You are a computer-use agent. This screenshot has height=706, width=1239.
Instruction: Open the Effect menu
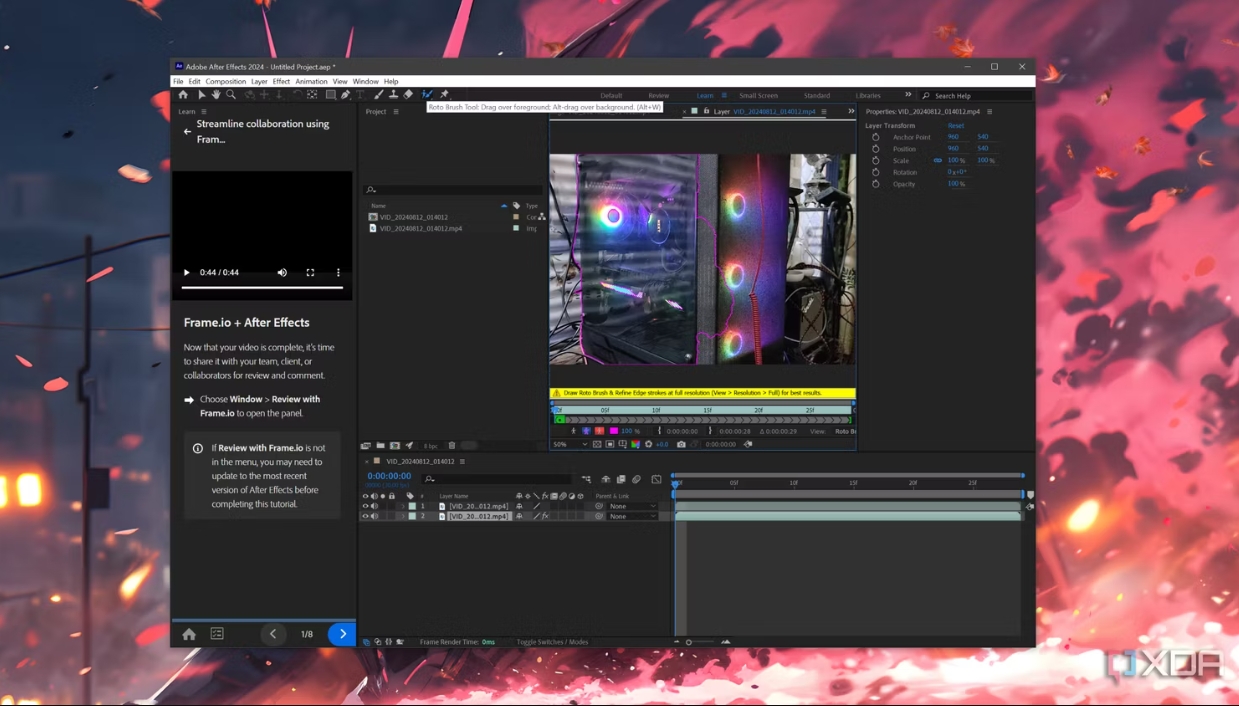click(281, 81)
